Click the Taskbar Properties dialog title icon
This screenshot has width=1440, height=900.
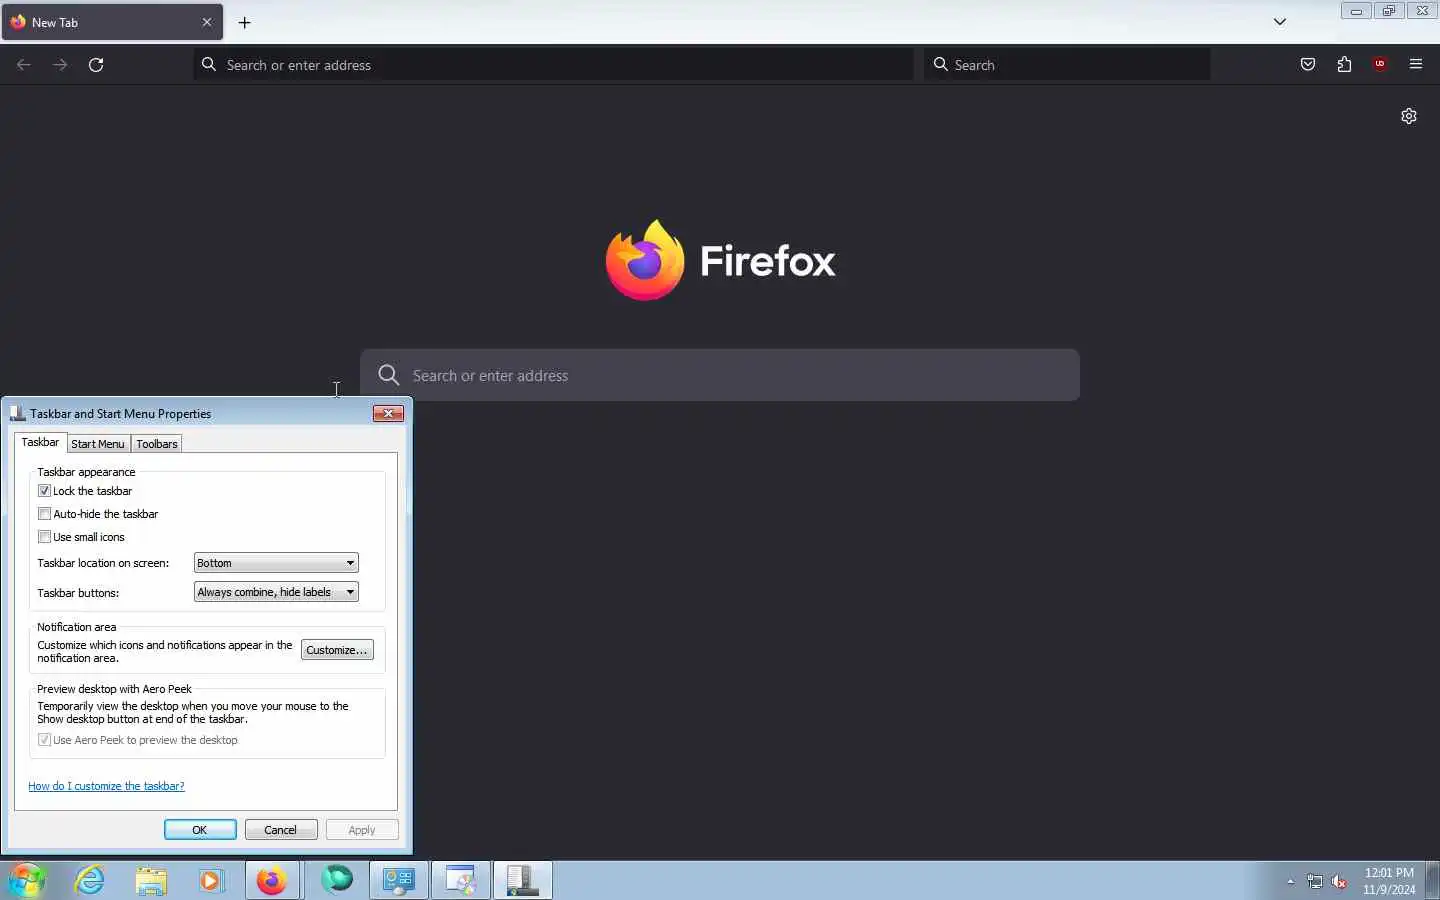pyautogui.click(x=17, y=413)
